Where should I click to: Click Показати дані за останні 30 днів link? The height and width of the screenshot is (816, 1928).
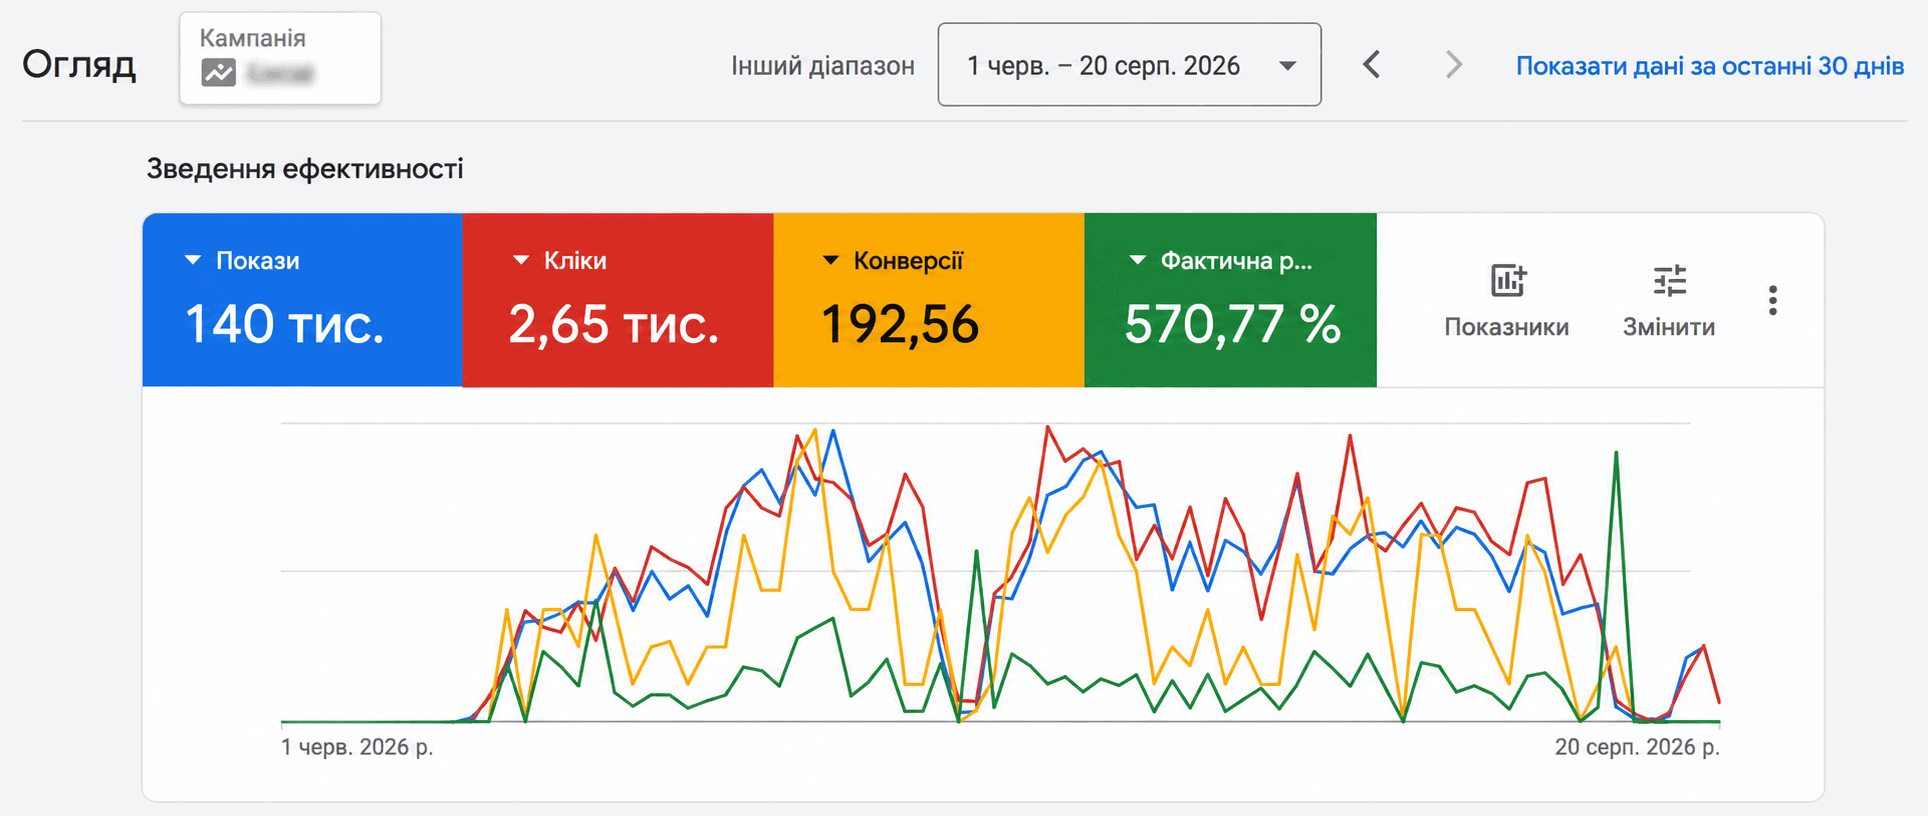click(1709, 66)
